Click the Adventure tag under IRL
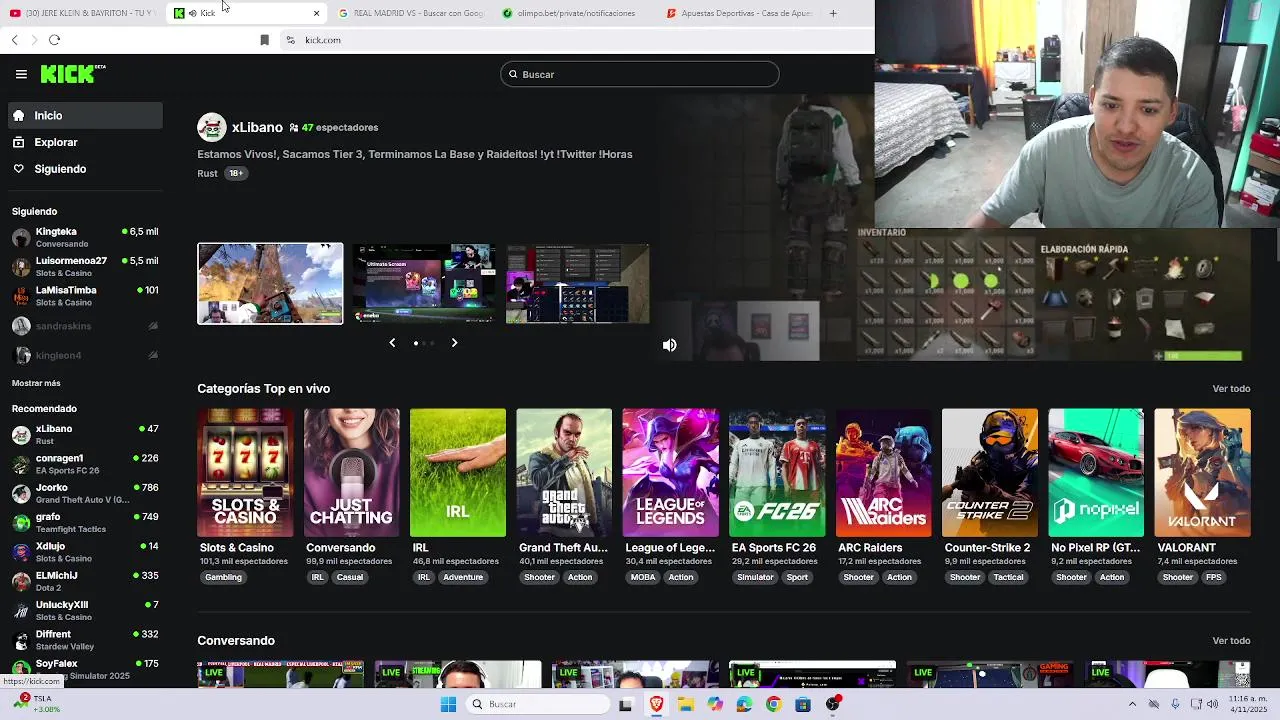Image resolution: width=1280 pixels, height=720 pixels. point(463,577)
